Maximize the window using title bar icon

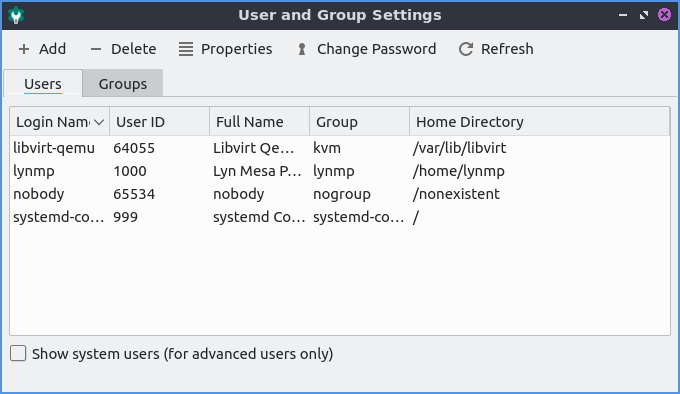click(644, 15)
